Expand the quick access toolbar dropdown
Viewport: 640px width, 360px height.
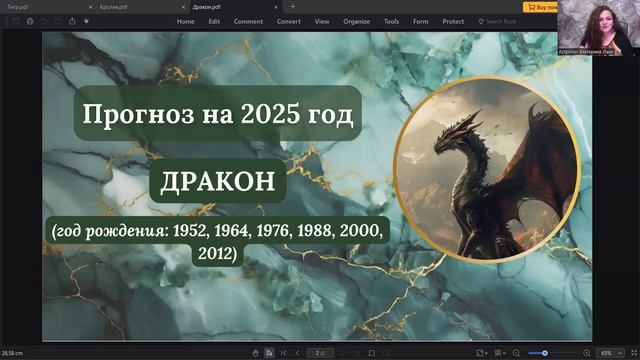click(87, 21)
